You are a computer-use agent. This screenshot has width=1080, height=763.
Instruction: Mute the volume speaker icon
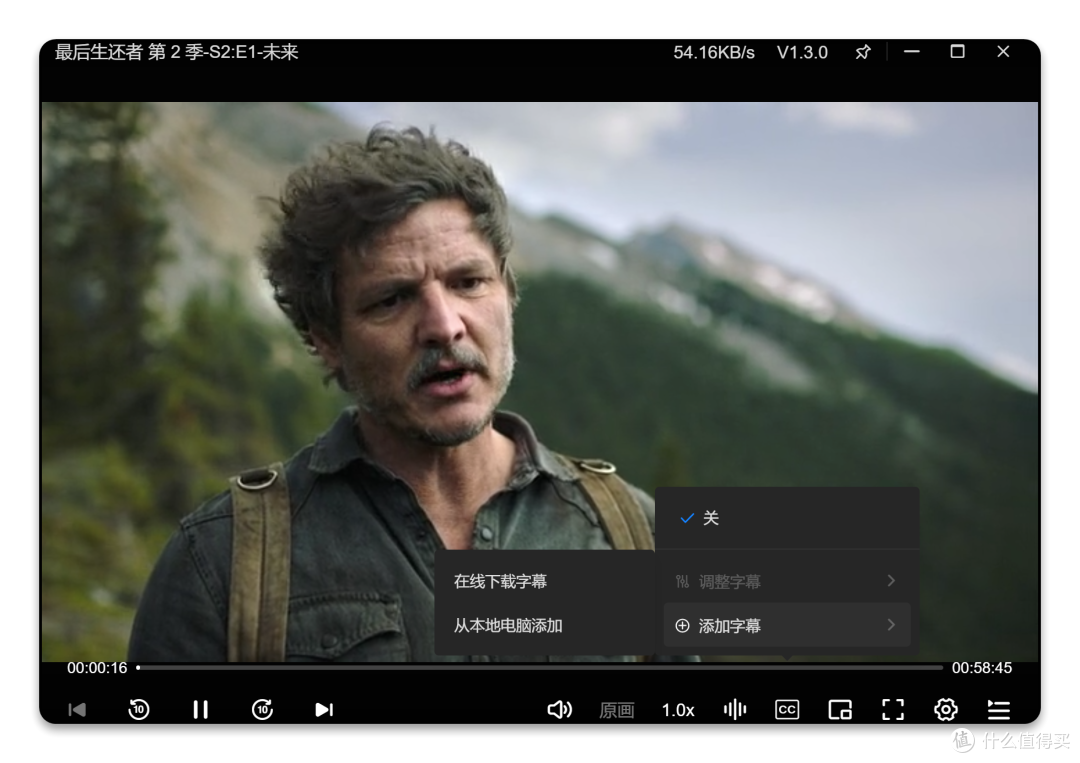559,709
